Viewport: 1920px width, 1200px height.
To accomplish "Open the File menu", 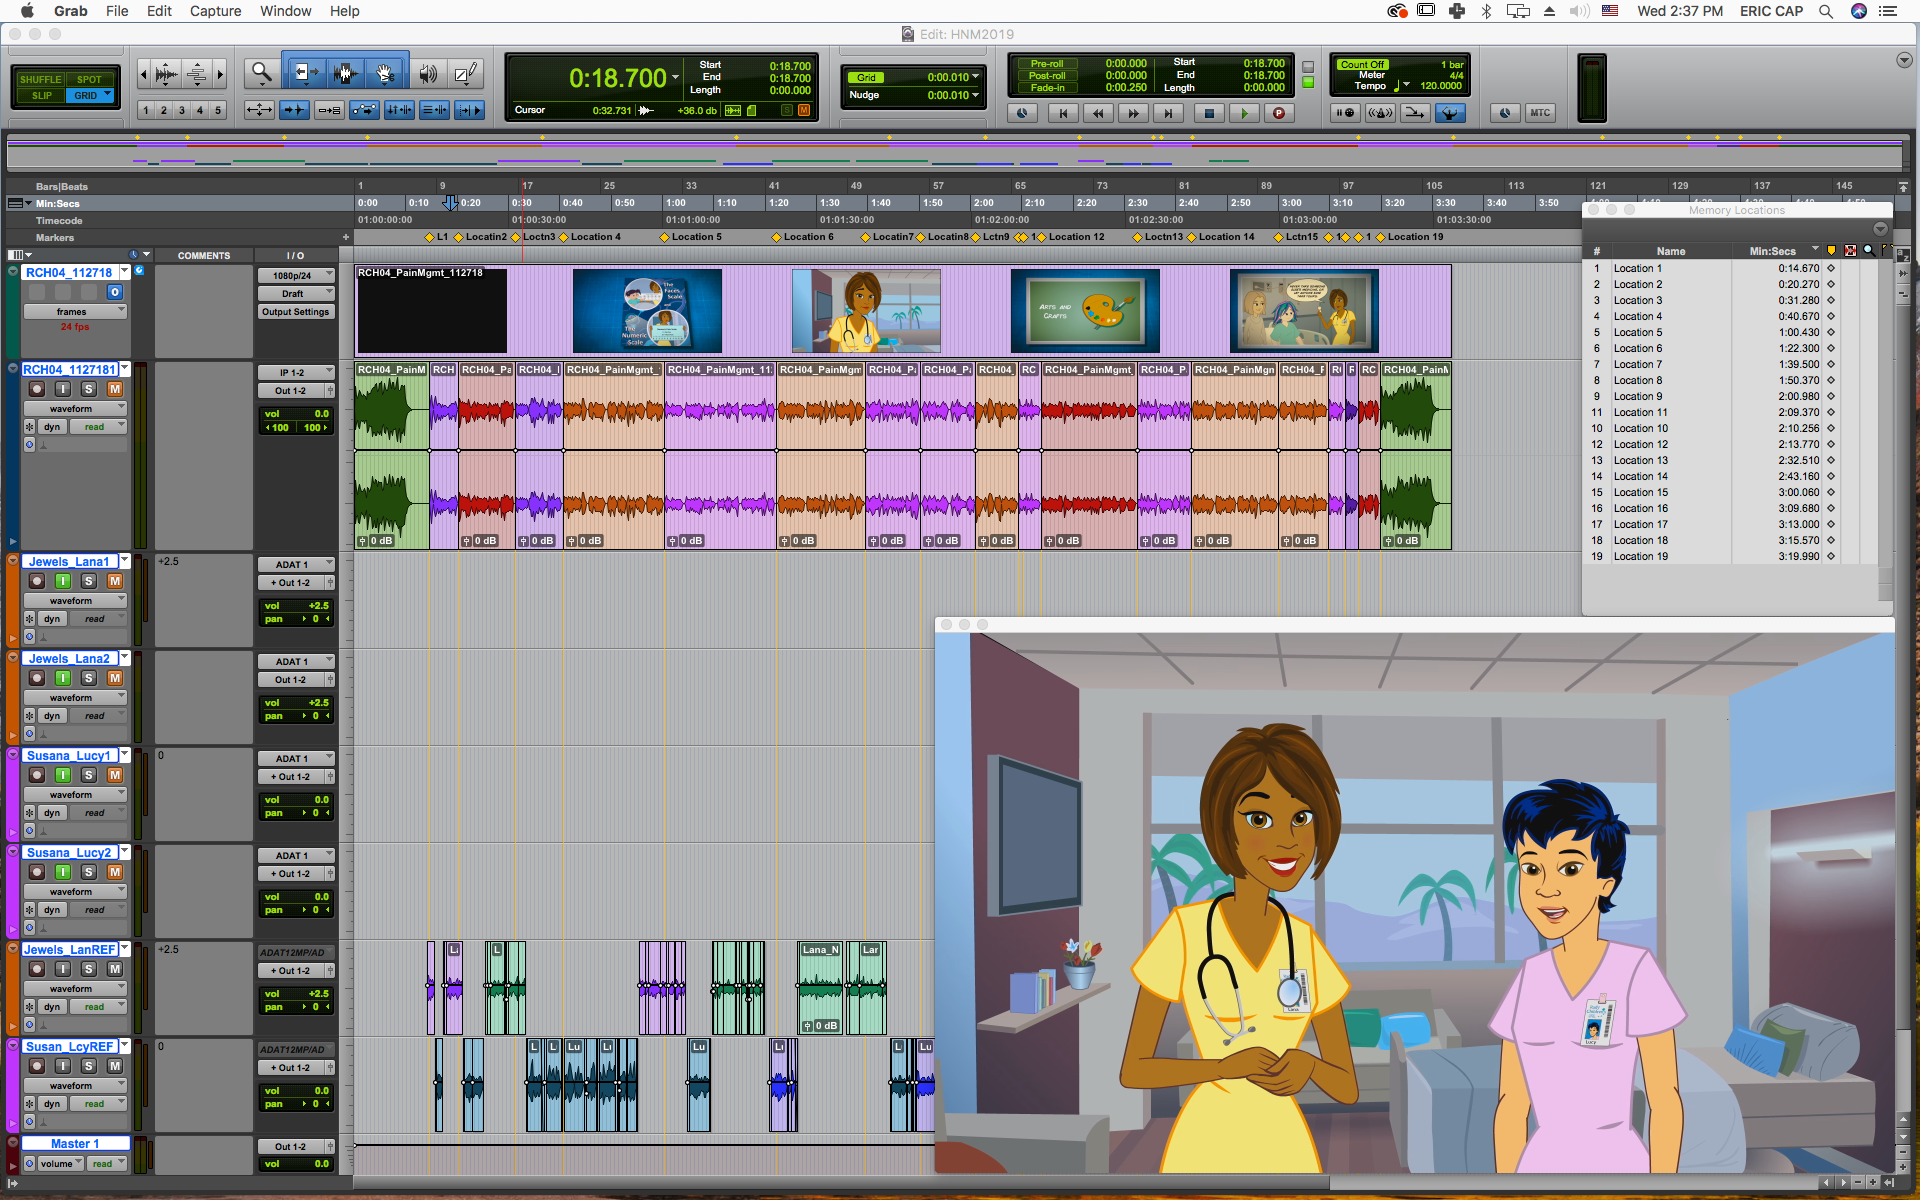I will tap(117, 11).
